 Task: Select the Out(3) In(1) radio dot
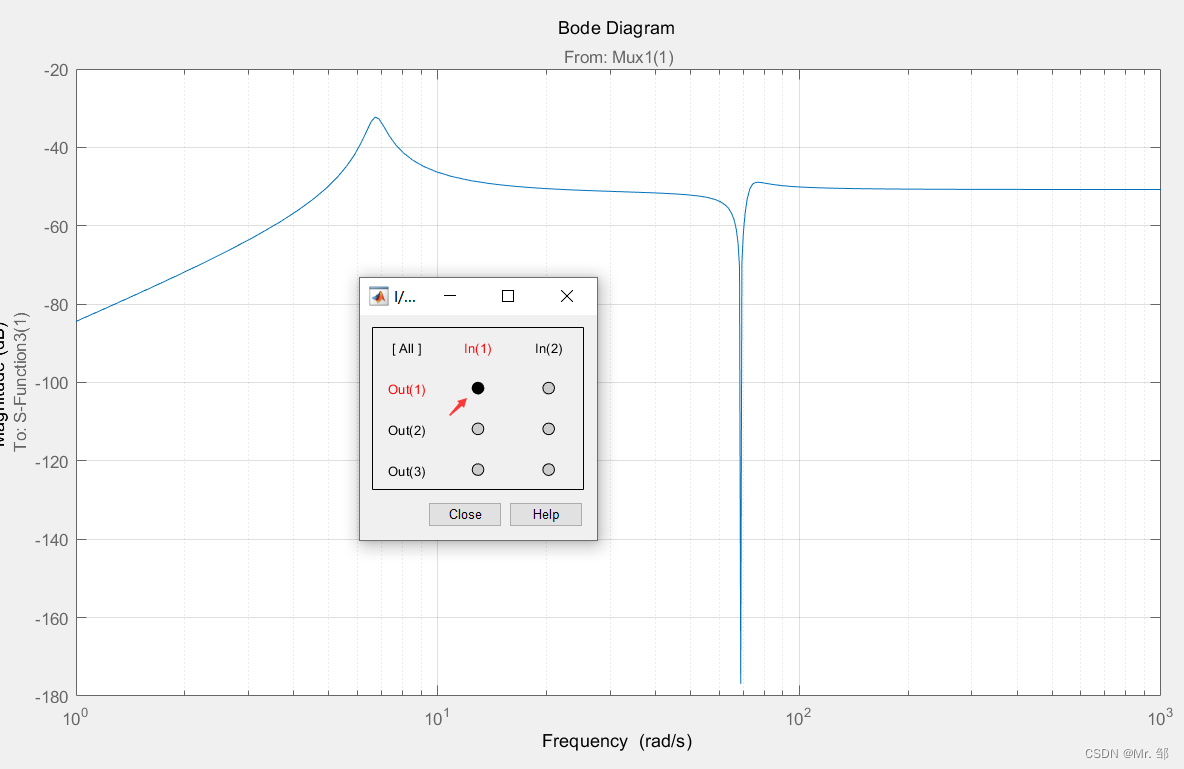pos(477,470)
